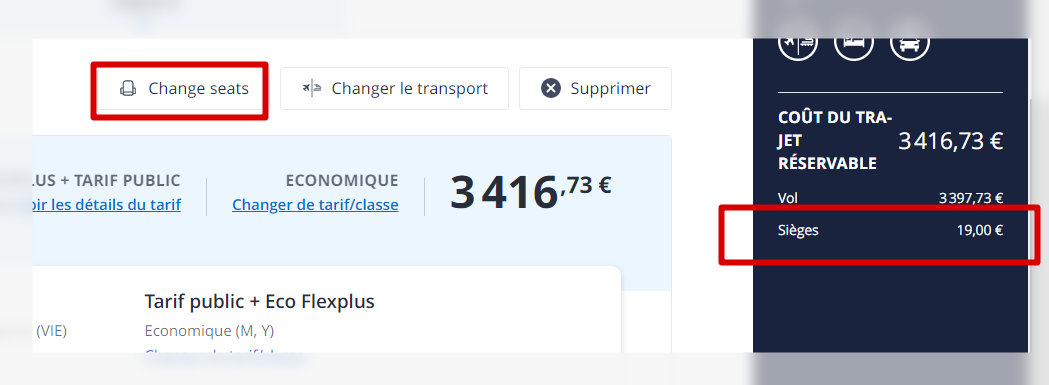
Task: Click Changer de tarif/classe link under ECONOMIQUE
Action: click(x=315, y=204)
